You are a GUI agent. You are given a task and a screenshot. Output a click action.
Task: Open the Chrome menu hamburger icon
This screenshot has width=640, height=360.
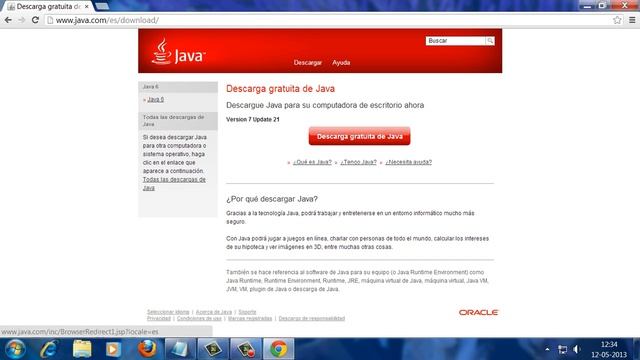(632, 20)
